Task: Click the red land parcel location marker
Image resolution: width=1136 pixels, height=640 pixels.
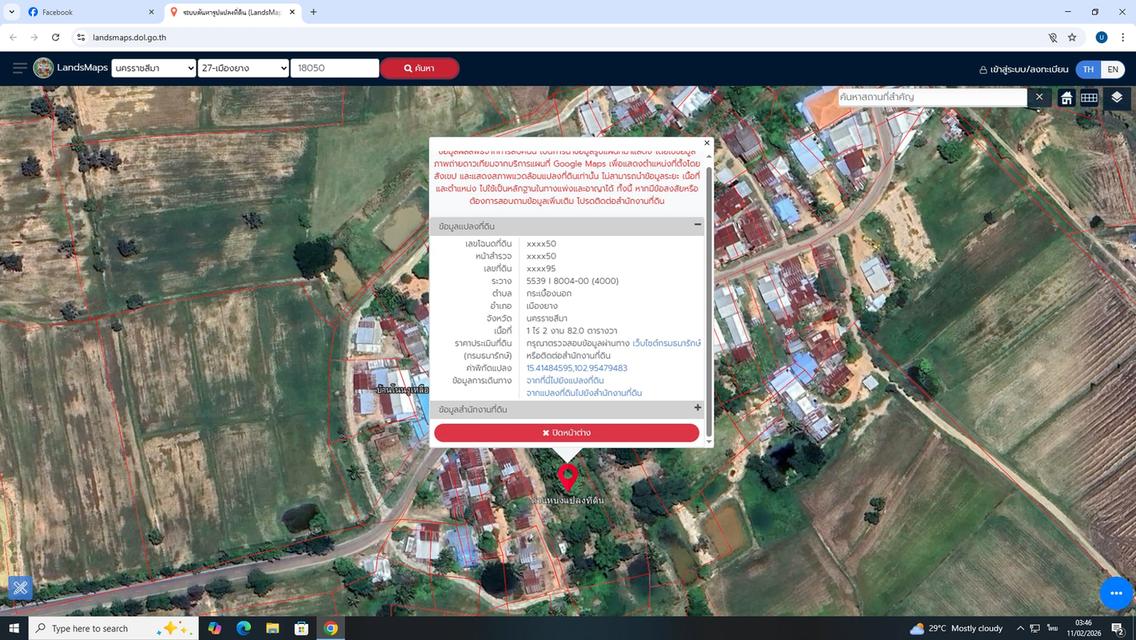Action: [568, 477]
